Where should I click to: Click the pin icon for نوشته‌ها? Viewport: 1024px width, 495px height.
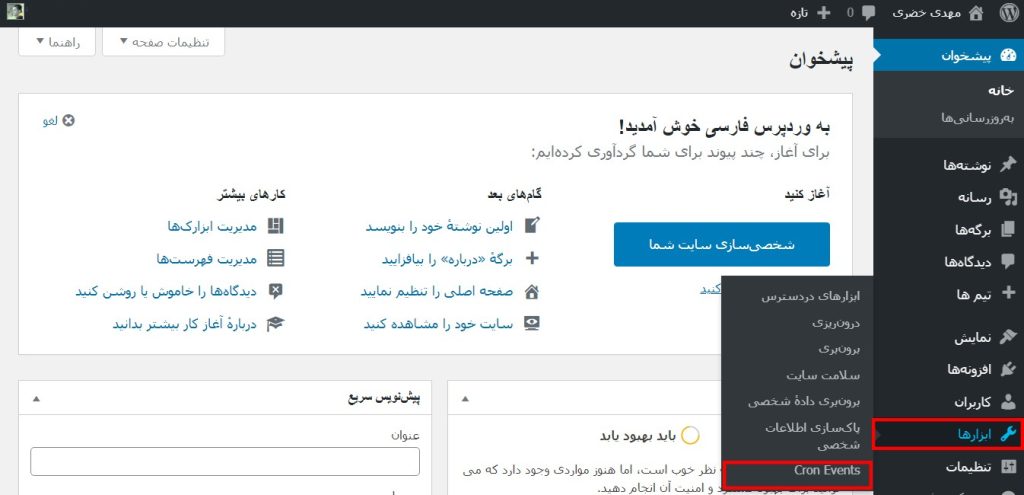(x=1008, y=165)
